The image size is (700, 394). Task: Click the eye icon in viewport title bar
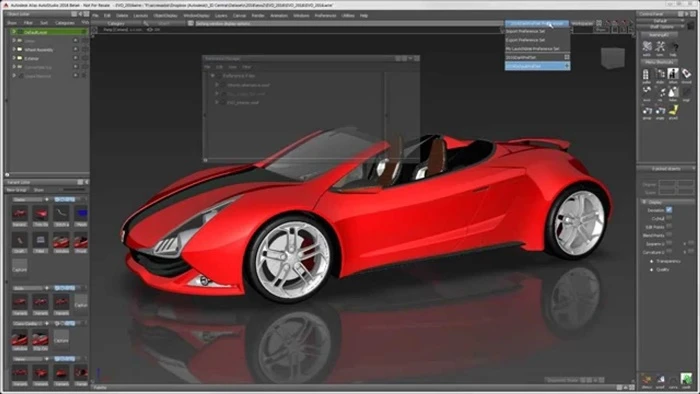coord(150,29)
